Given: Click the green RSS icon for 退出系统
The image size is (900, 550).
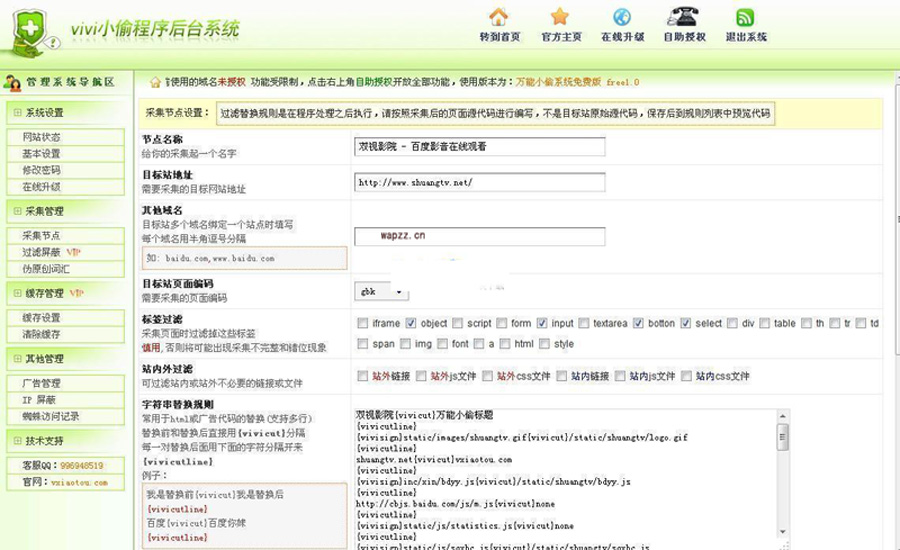Looking at the screenshot, I should [745, 17].
